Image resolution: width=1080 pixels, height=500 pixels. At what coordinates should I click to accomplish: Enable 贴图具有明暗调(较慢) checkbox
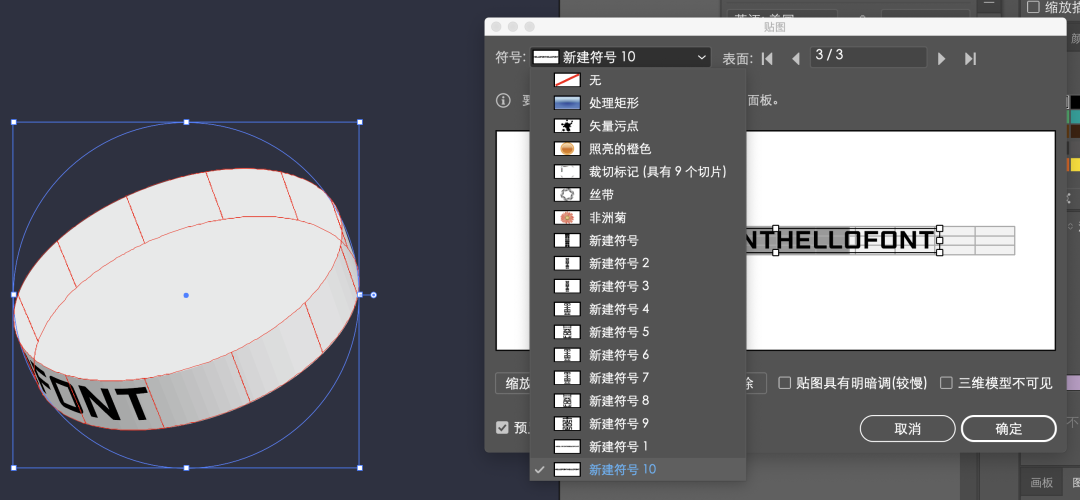point(785,382)
